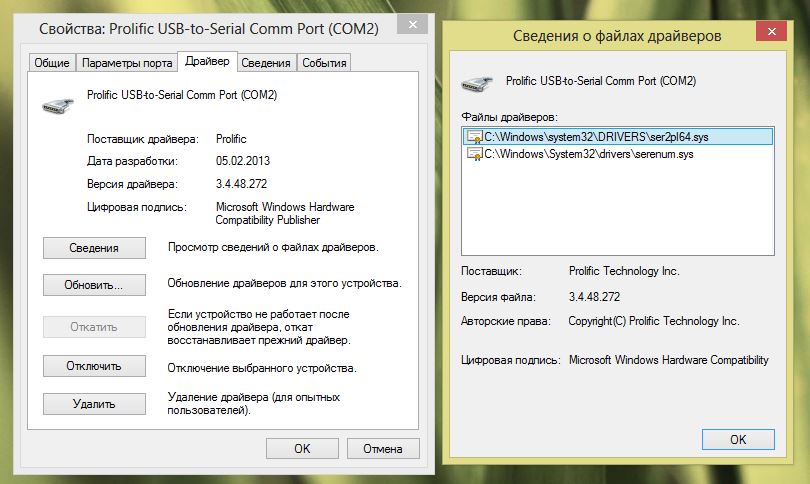This screenshot has width=810, height=484.
Task: Confirm with OK in the properties window
Action: [302, 448]
